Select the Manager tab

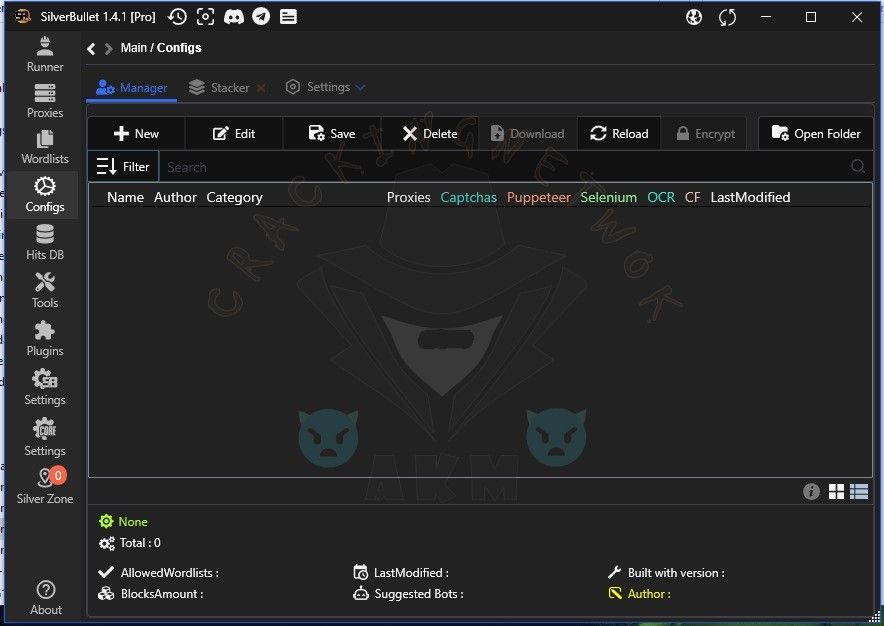[x=133, y=88]
